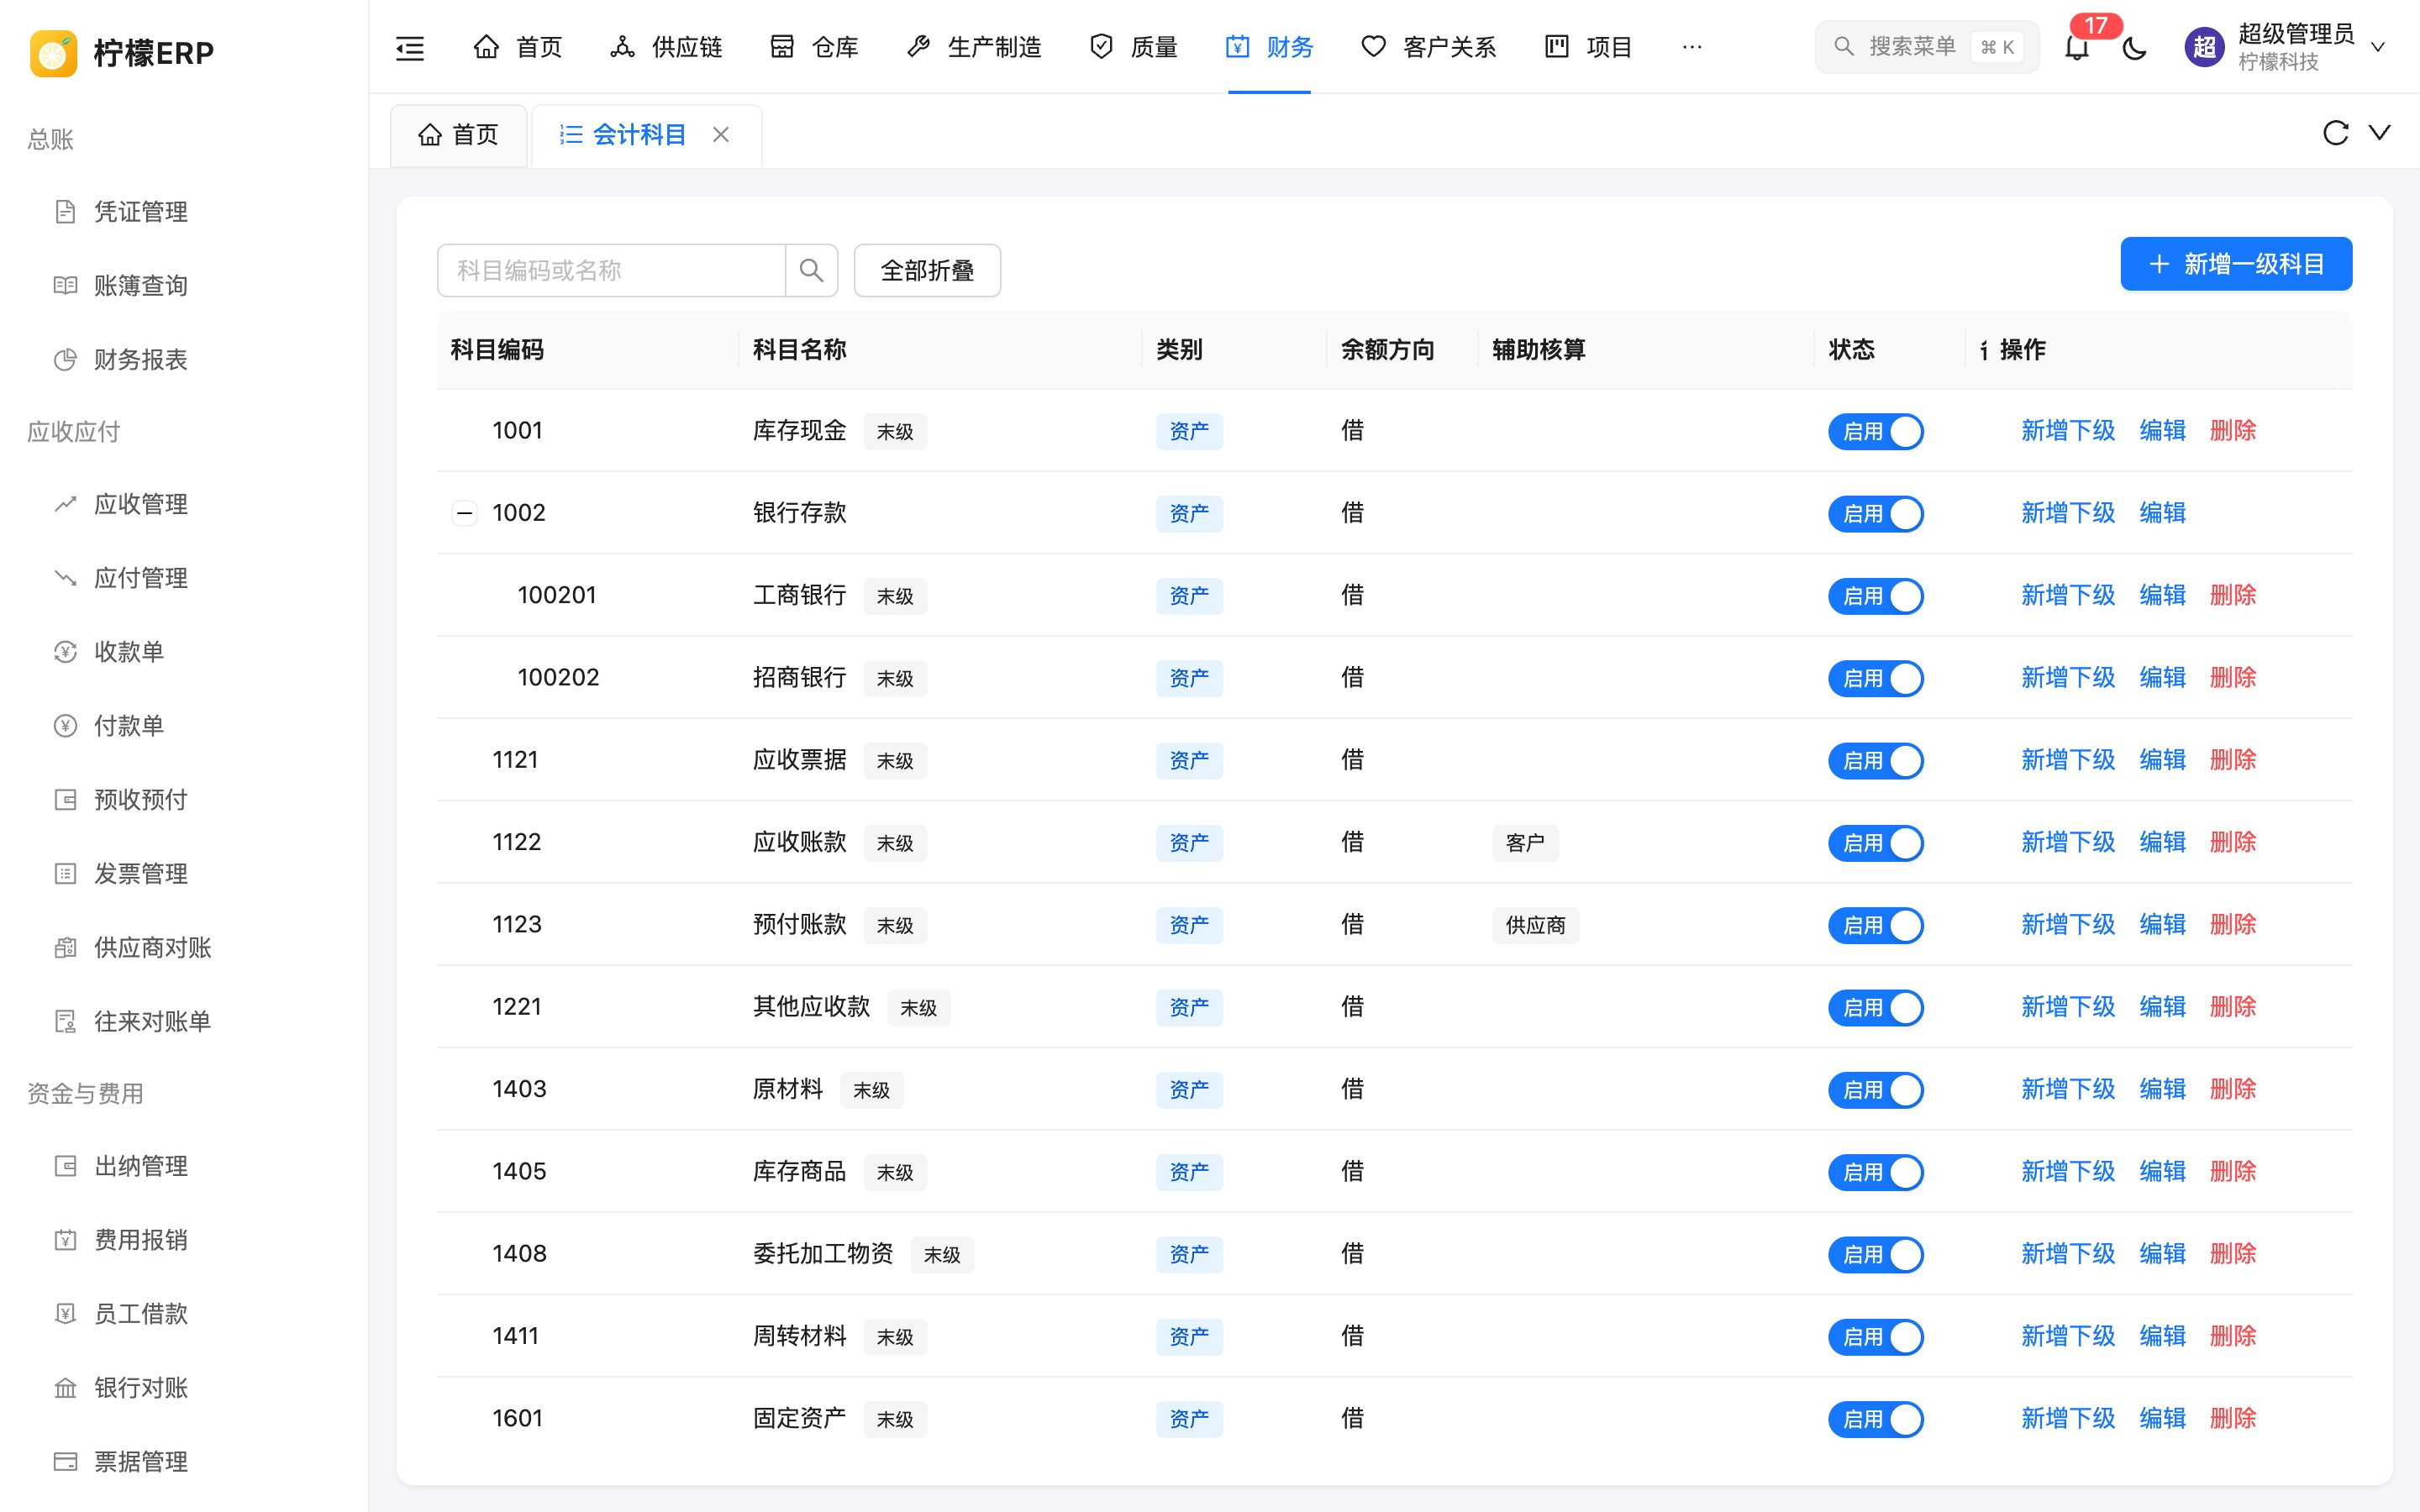Toggle the status switch for 1403 原材料
Screen dimensions: 2420x1512
tap(1875, 1090)
